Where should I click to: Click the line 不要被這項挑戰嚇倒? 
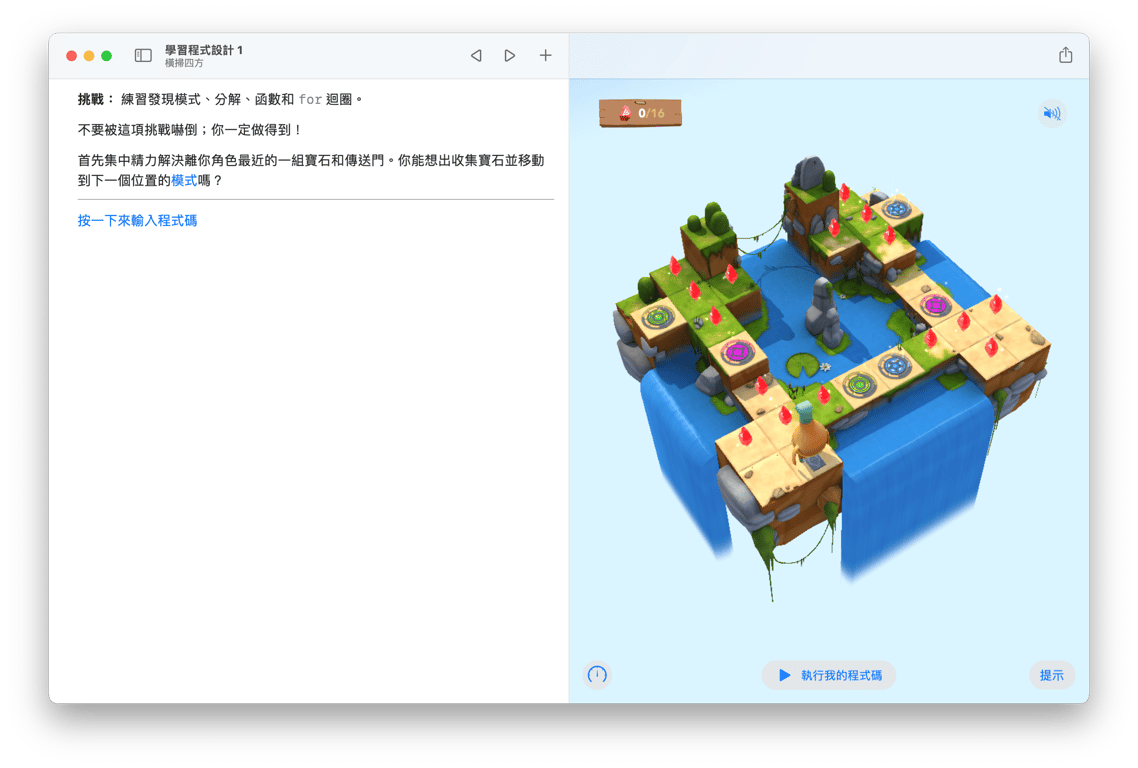point(189,130)
